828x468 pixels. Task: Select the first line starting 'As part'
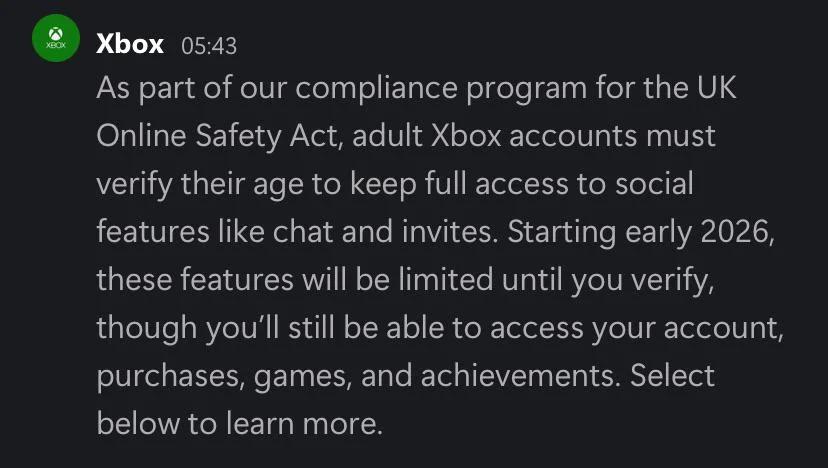416,88
